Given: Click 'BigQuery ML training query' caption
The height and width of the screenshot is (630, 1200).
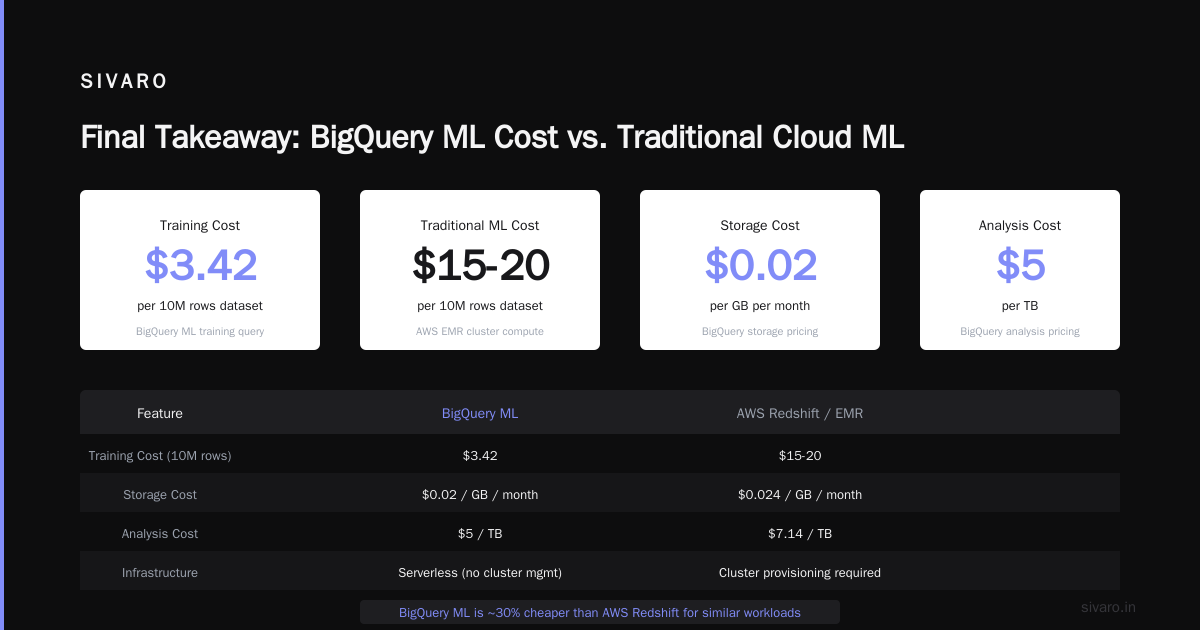Looking at the screenshot, I should click(x=200, y=331).
